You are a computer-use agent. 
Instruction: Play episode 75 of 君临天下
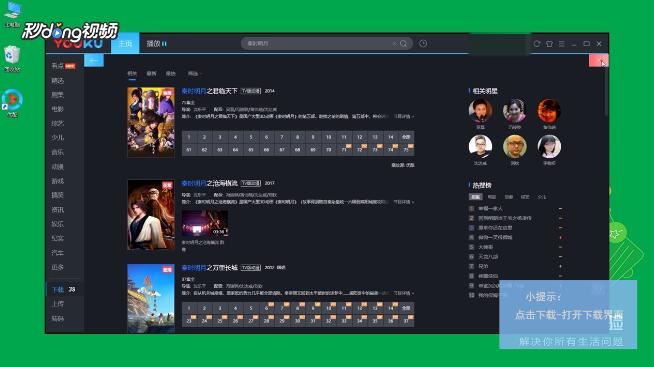point(406,150)
